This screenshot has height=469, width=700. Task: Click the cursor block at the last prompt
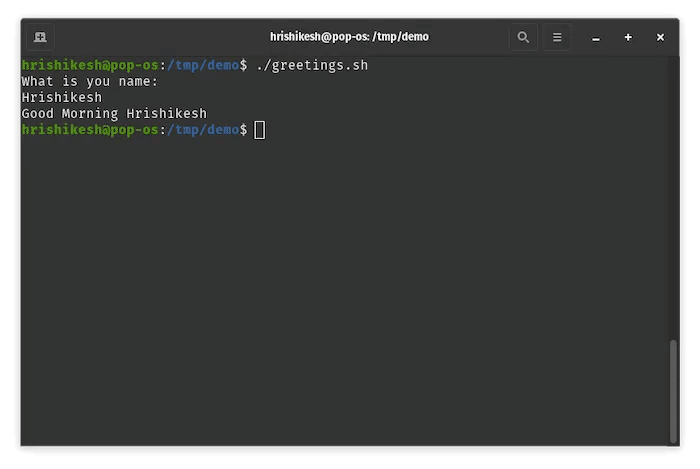[x=259, y=130]
